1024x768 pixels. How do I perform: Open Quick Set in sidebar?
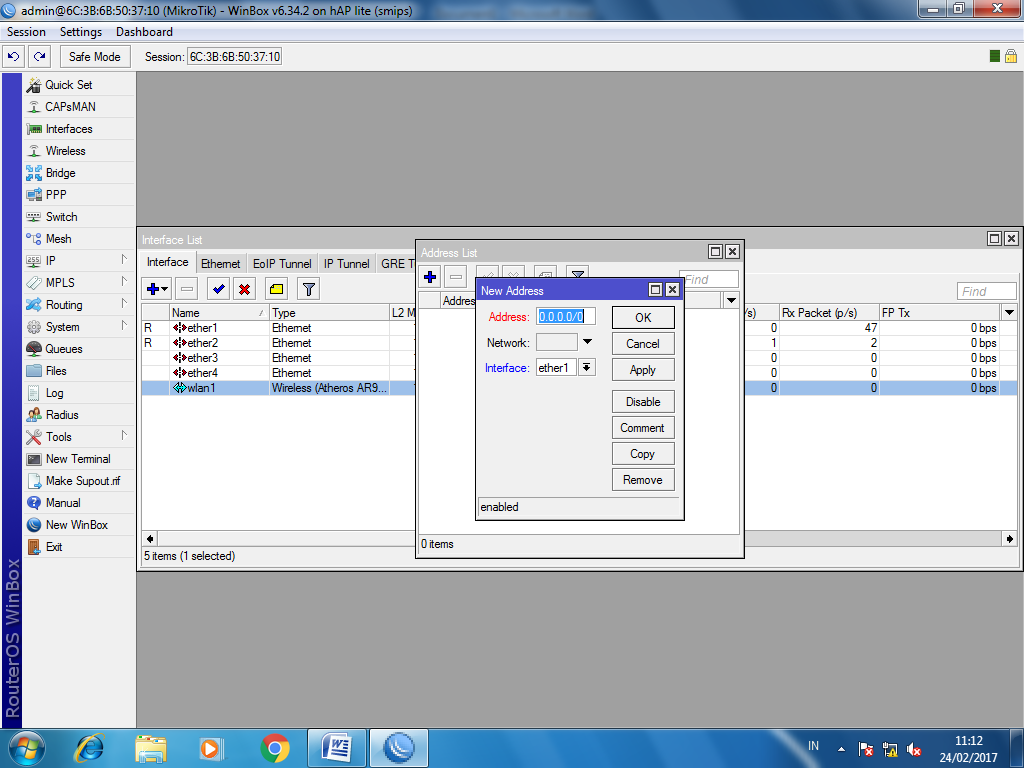[x=79, y=85]
